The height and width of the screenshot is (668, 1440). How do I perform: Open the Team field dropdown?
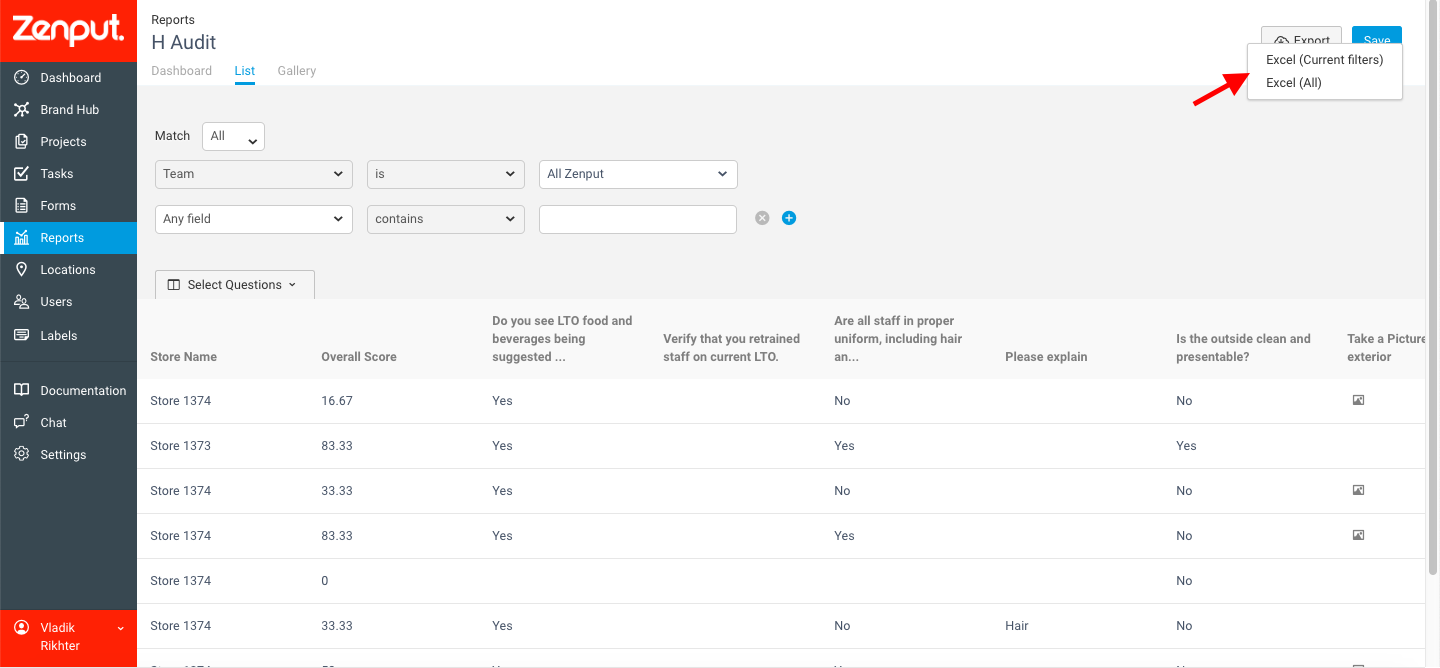(x=254, y=174)
